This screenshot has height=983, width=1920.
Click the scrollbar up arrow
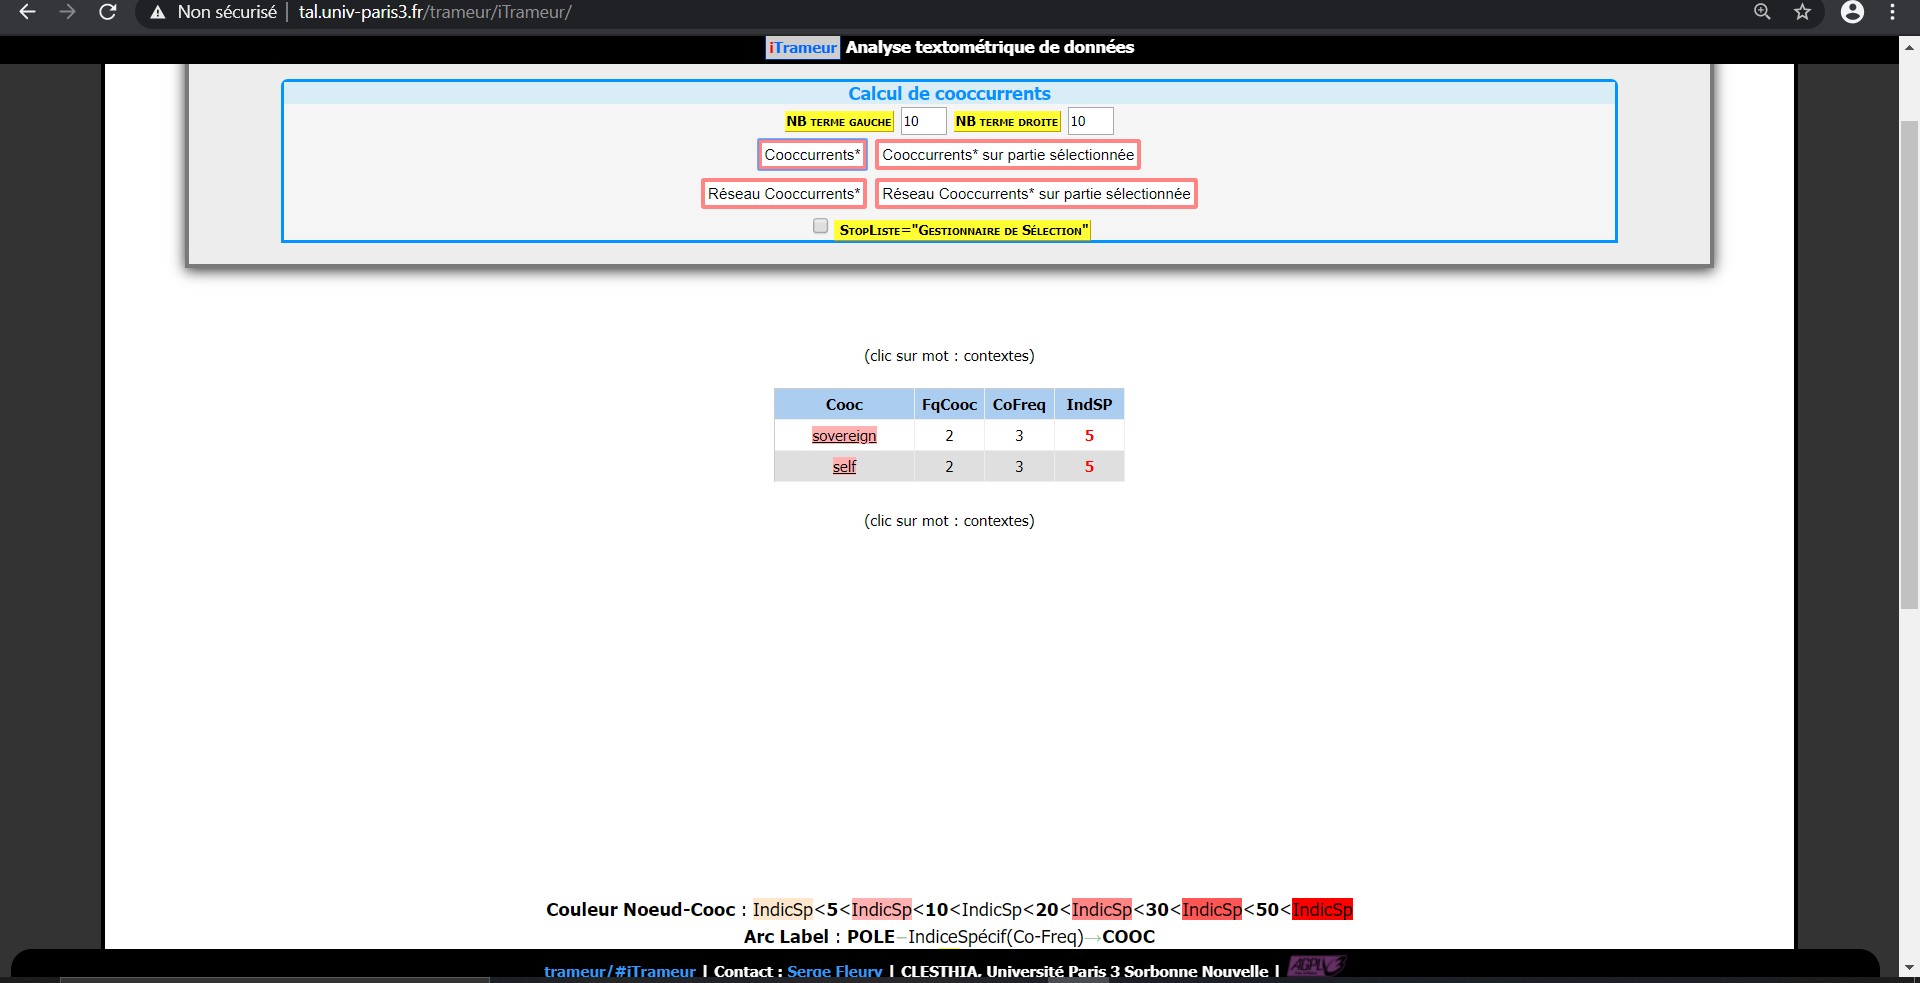[1909, 46]
